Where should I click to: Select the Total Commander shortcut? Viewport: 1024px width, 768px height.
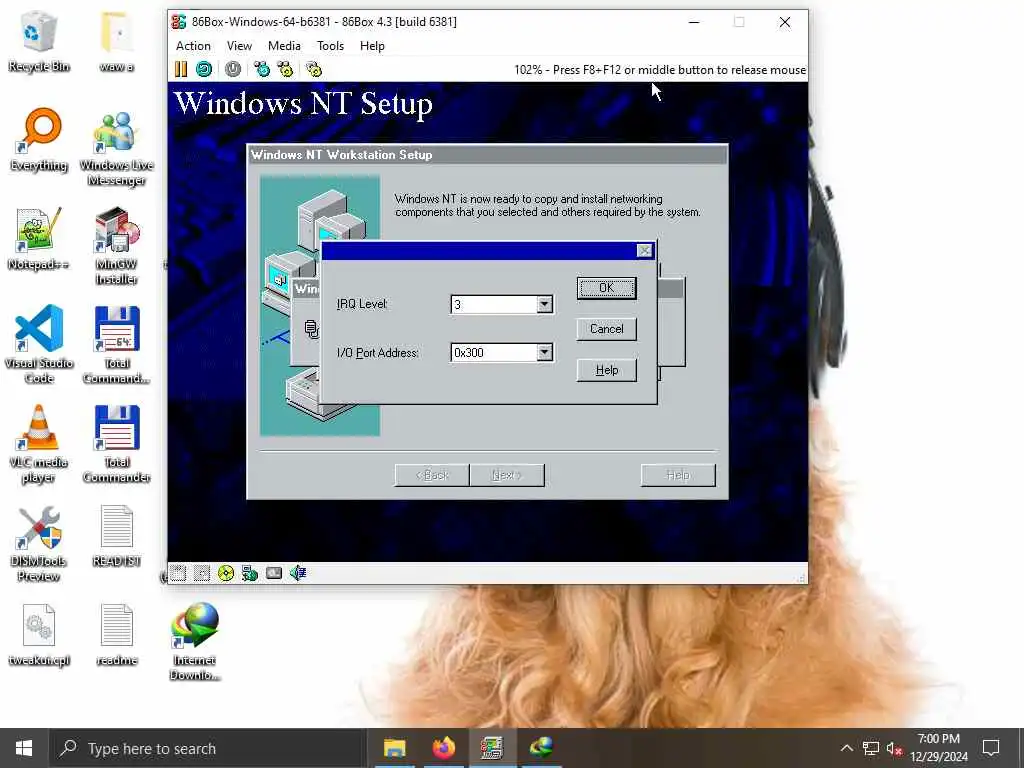coord(117,444)
